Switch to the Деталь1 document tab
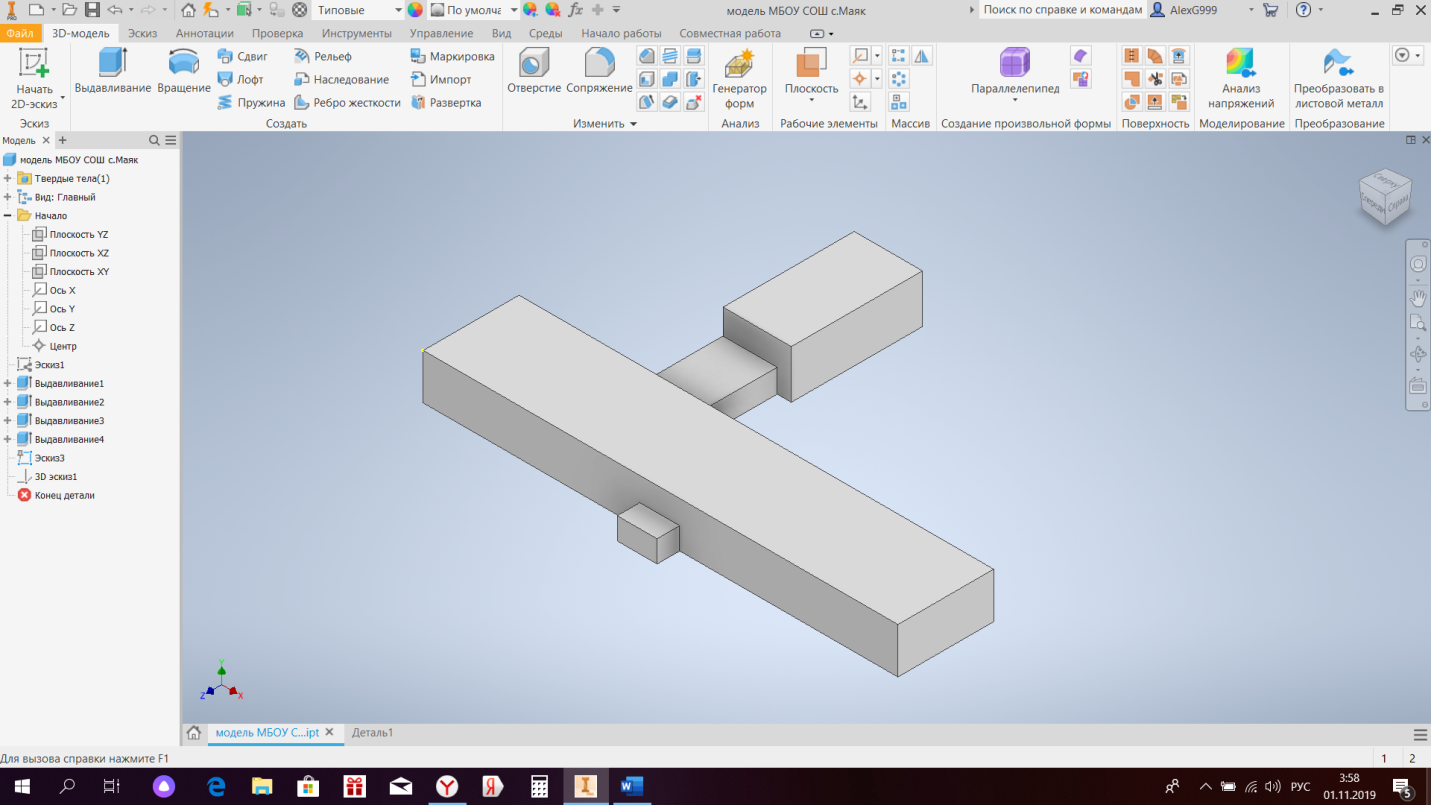 (372, 733)
